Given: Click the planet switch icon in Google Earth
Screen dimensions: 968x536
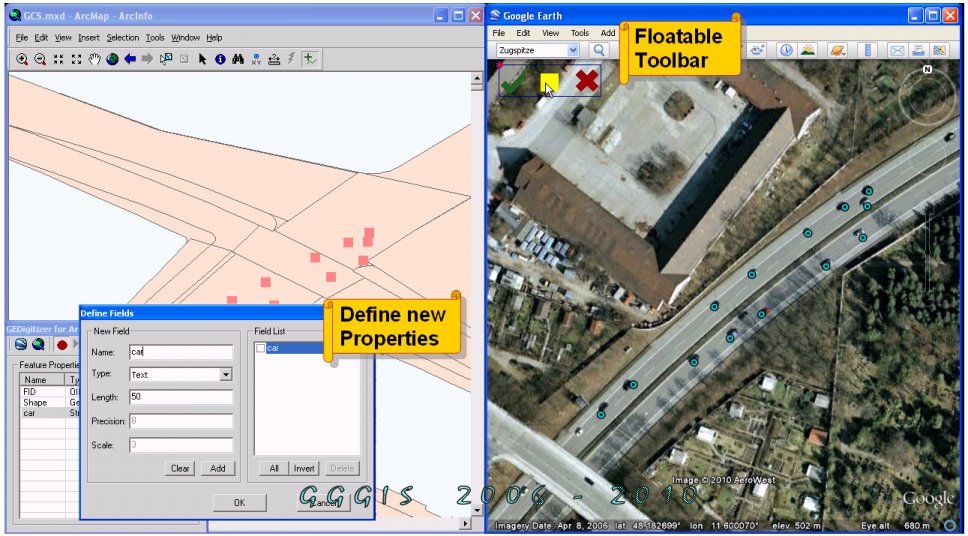Looking at the screenshot, I should [838, 50].
